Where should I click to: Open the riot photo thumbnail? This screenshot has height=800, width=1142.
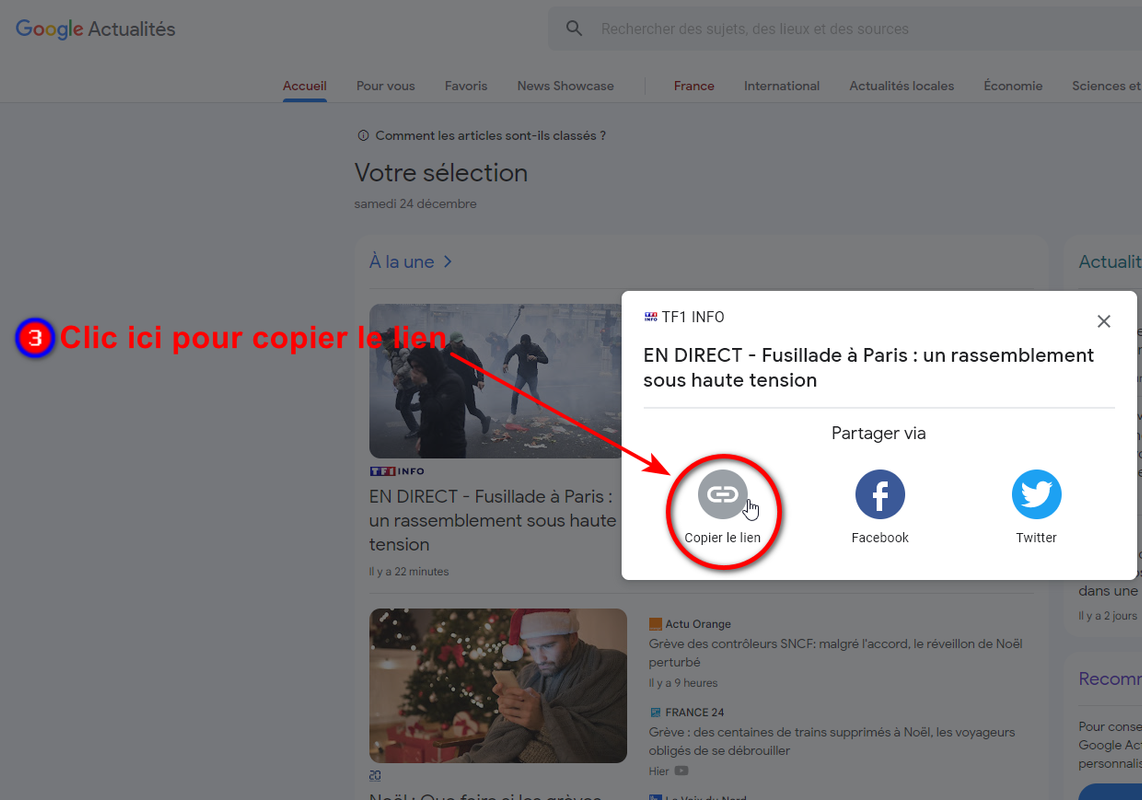click(x=495, y=381)
